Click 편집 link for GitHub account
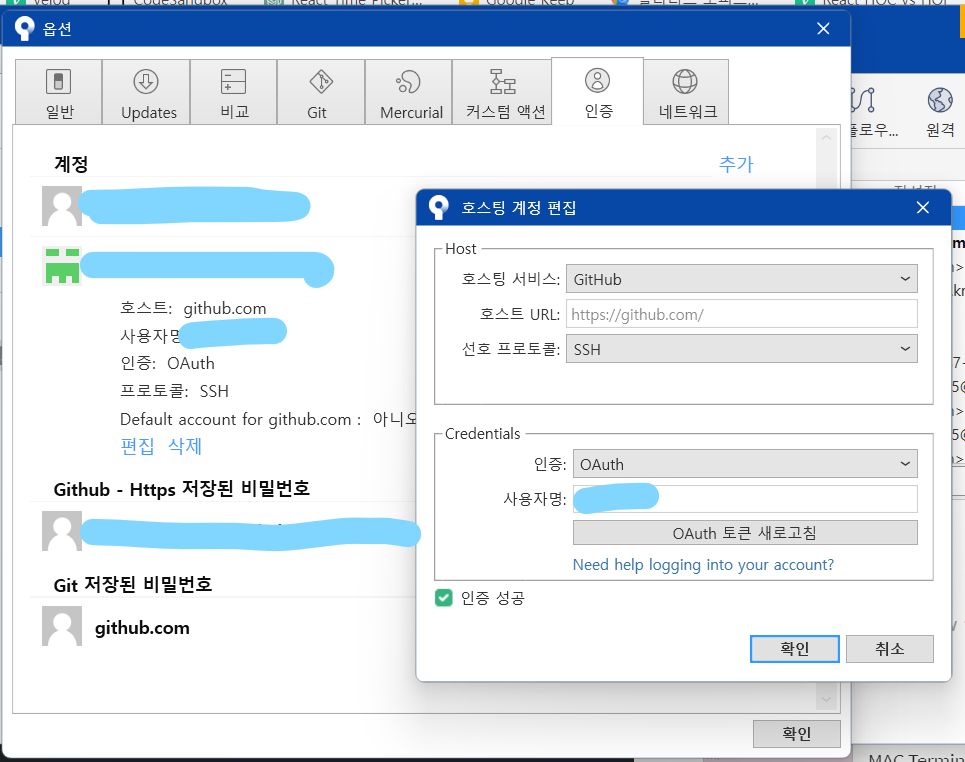965x762 pixels. tap(137, 446)
